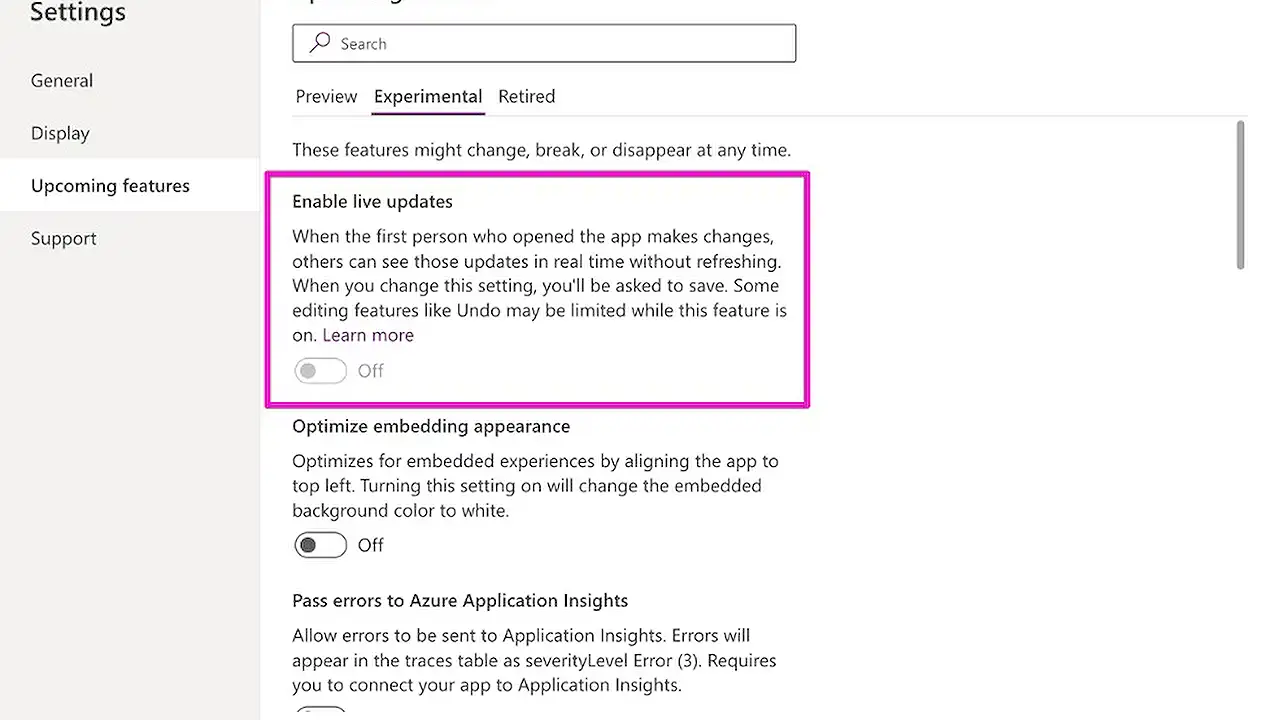Click the vertical scrollbar thumb
1280x720 pixels.
(x=1240, y=195)
